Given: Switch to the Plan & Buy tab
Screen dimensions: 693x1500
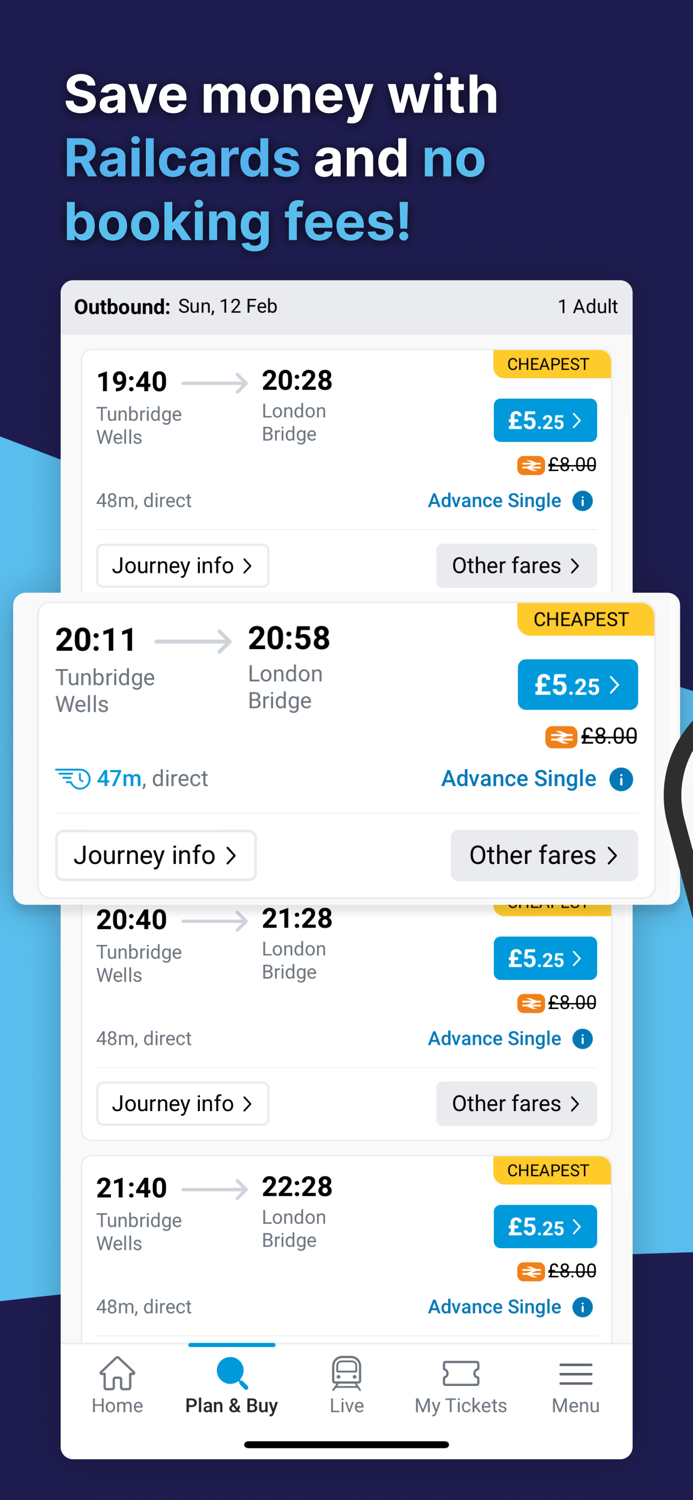Looking at the screenshot, I should [x=231, y=1385].
